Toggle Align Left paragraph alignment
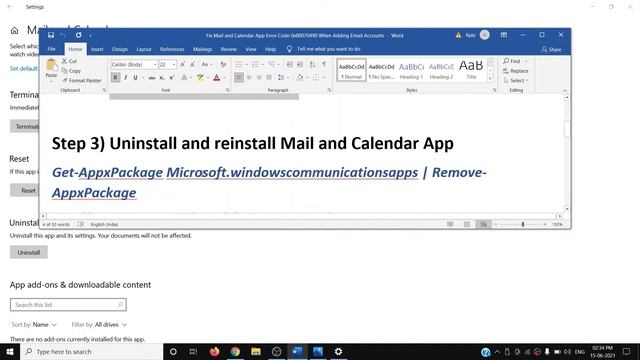The image size is (640, 360). 239,78
